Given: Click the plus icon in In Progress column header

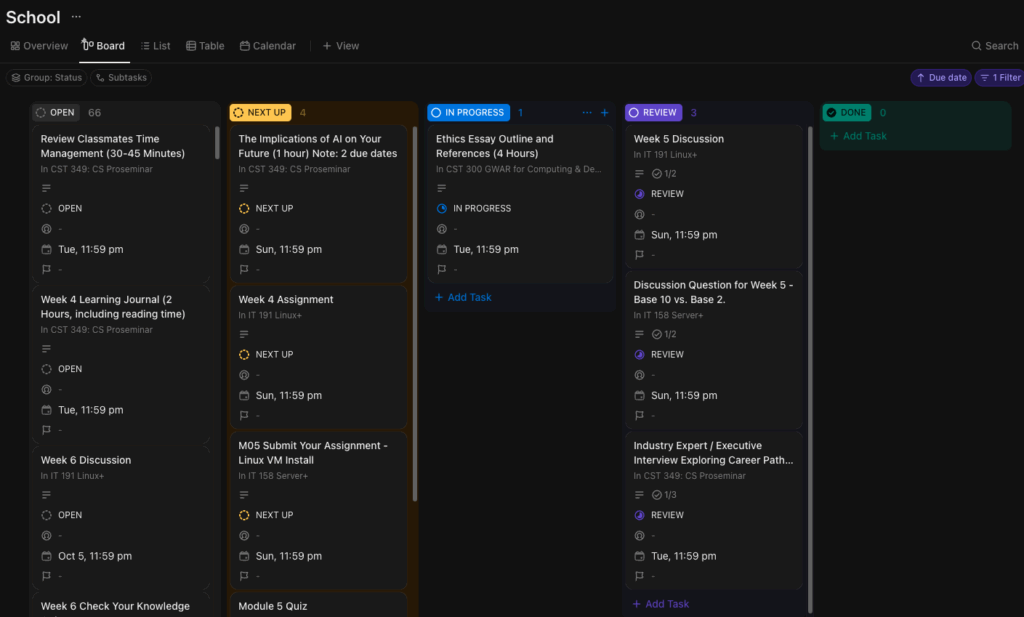Looking at the screenshot, I should tap(604, 113).
